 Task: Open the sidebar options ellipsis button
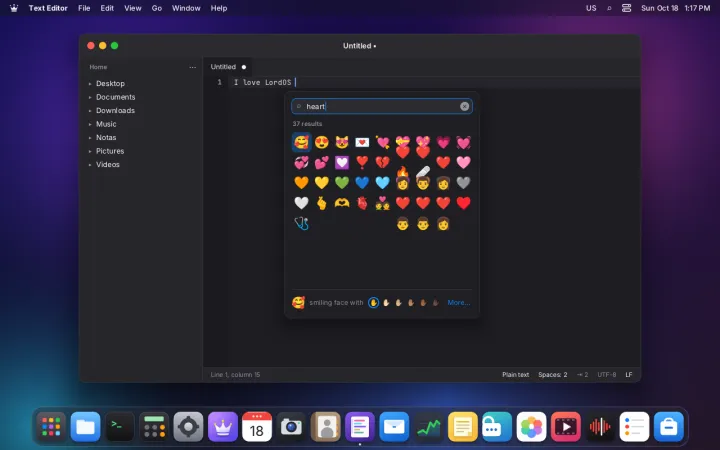[x=192, y=67]
